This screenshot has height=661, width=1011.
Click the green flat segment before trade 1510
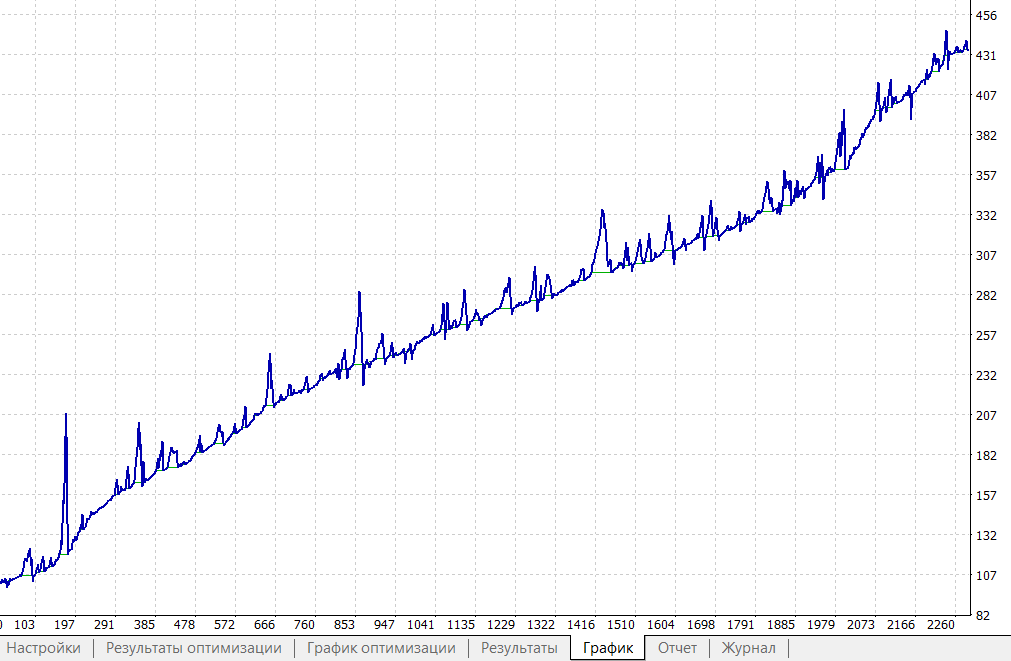click(602, 272)
